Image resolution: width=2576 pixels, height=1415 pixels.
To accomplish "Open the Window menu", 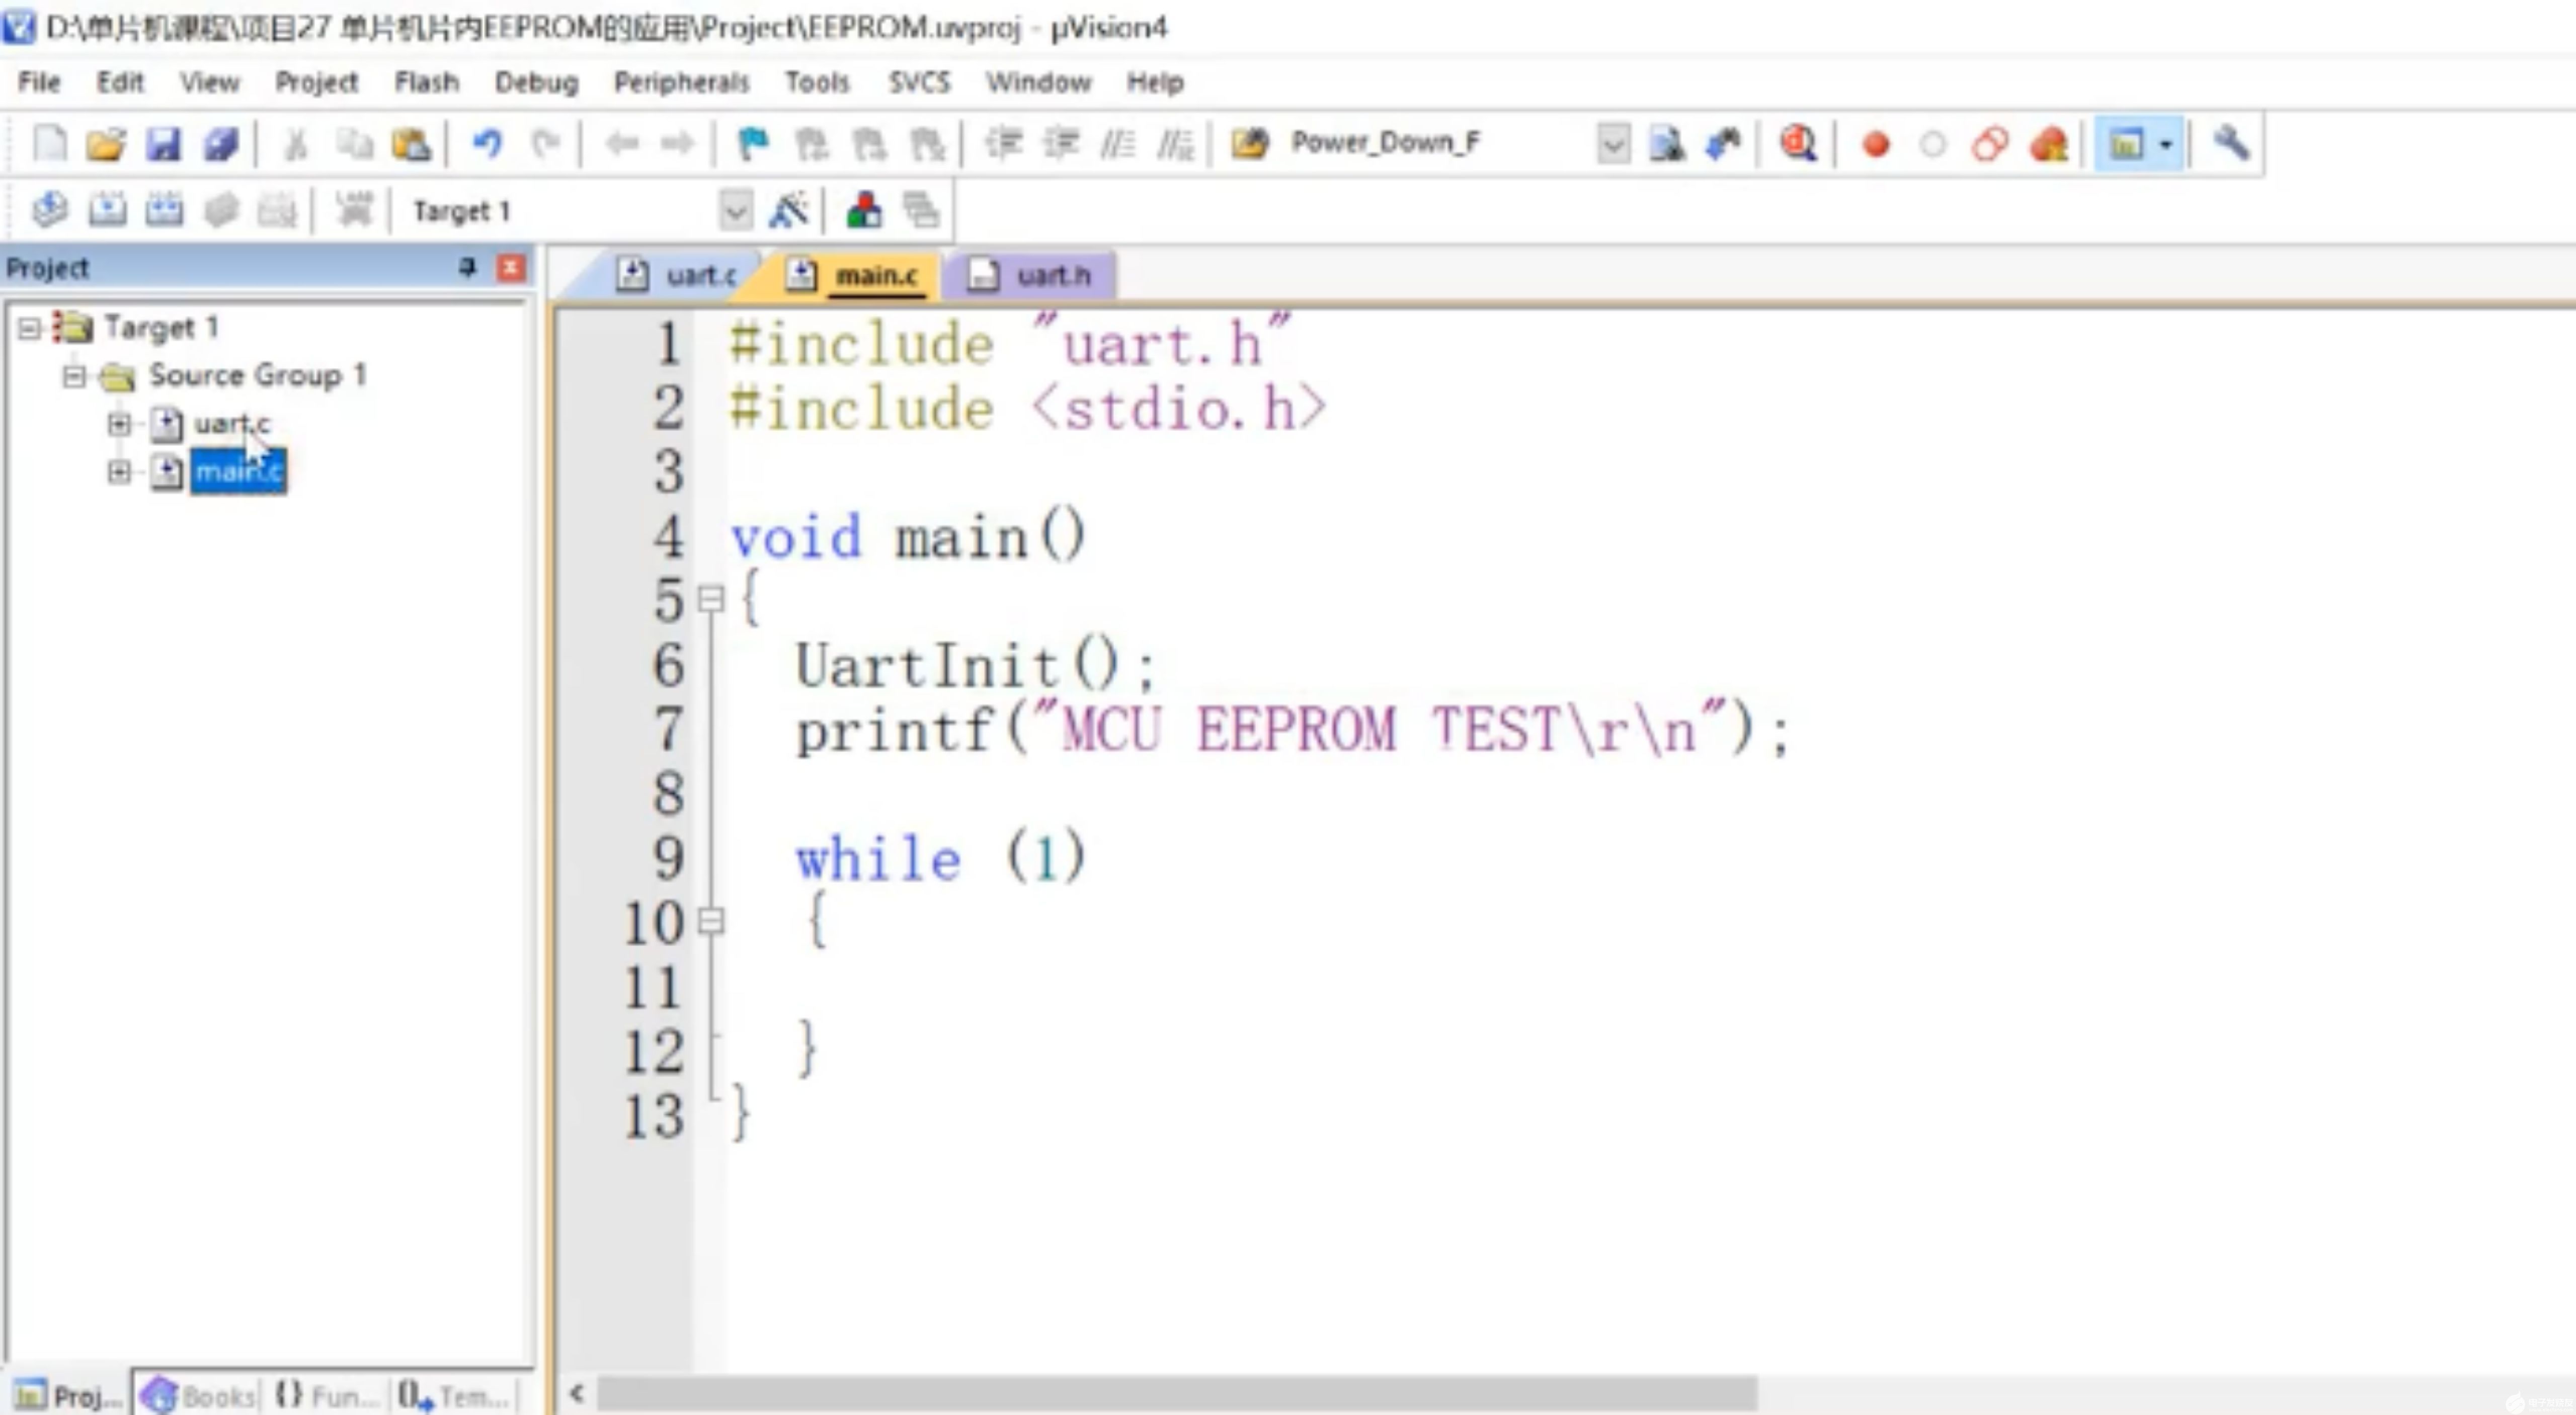I will [1038, 82].
